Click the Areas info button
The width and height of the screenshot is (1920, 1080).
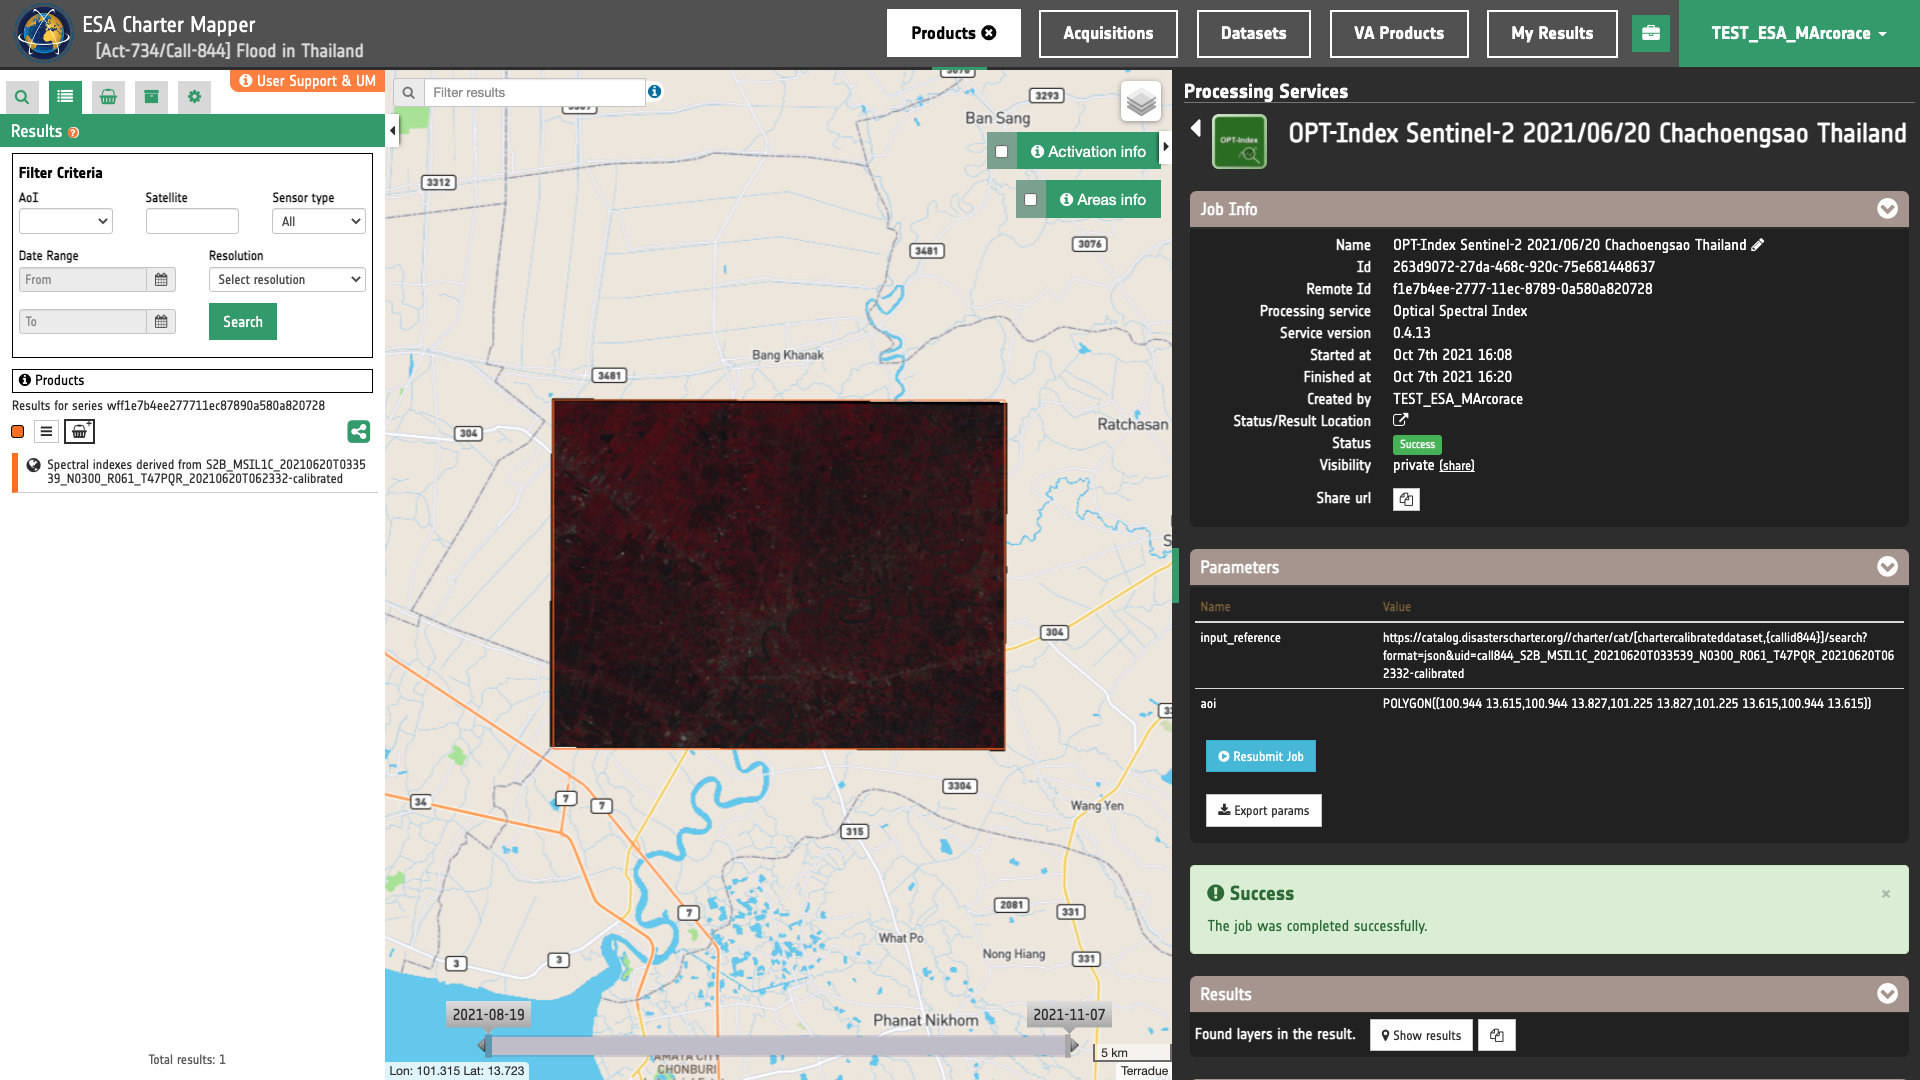(1103, 200)
